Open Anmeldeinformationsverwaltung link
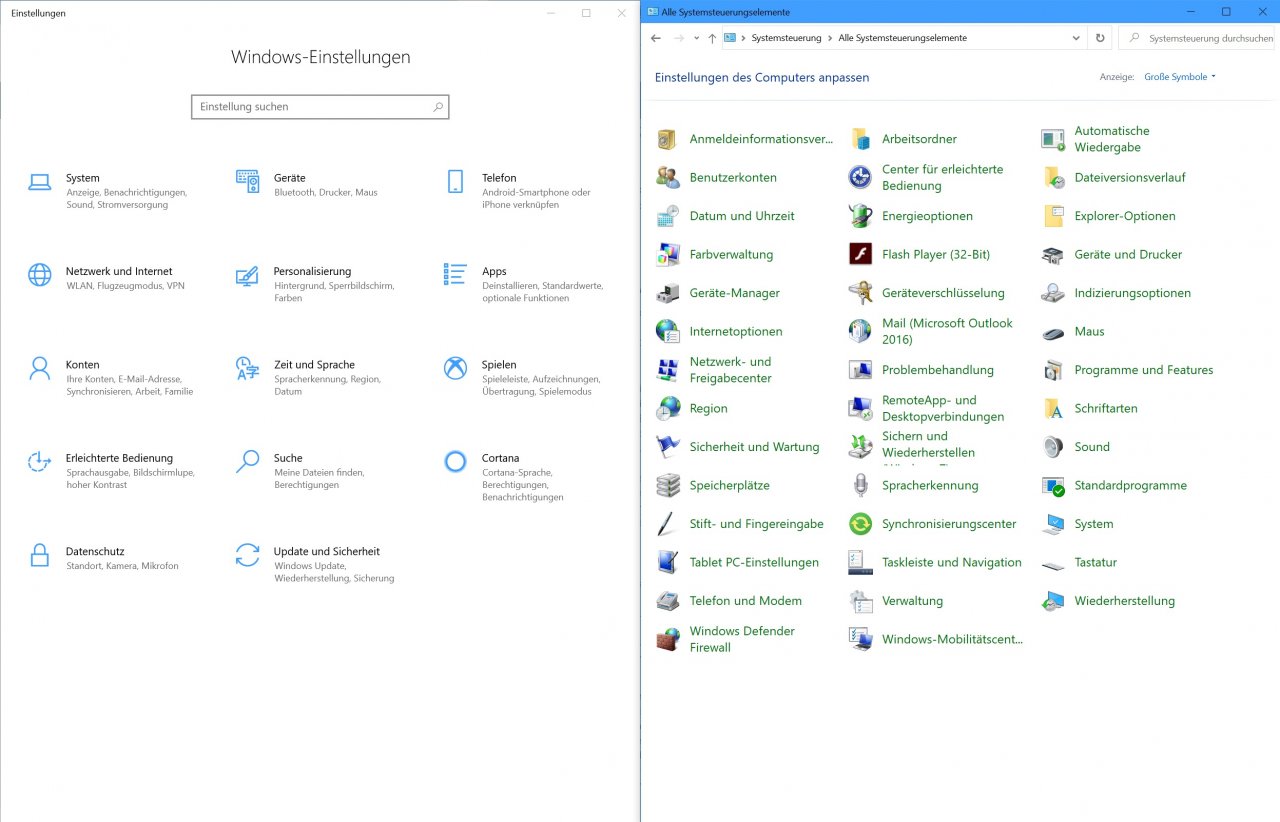 tap(761, 139)
